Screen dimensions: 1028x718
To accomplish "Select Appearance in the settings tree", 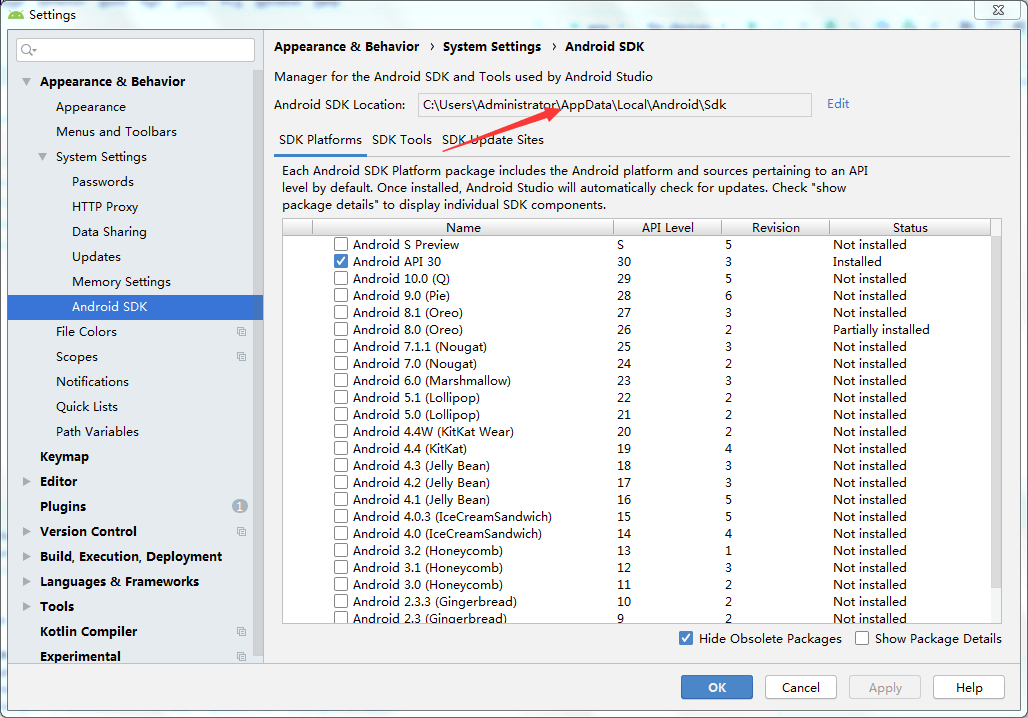I will (91, 107).
